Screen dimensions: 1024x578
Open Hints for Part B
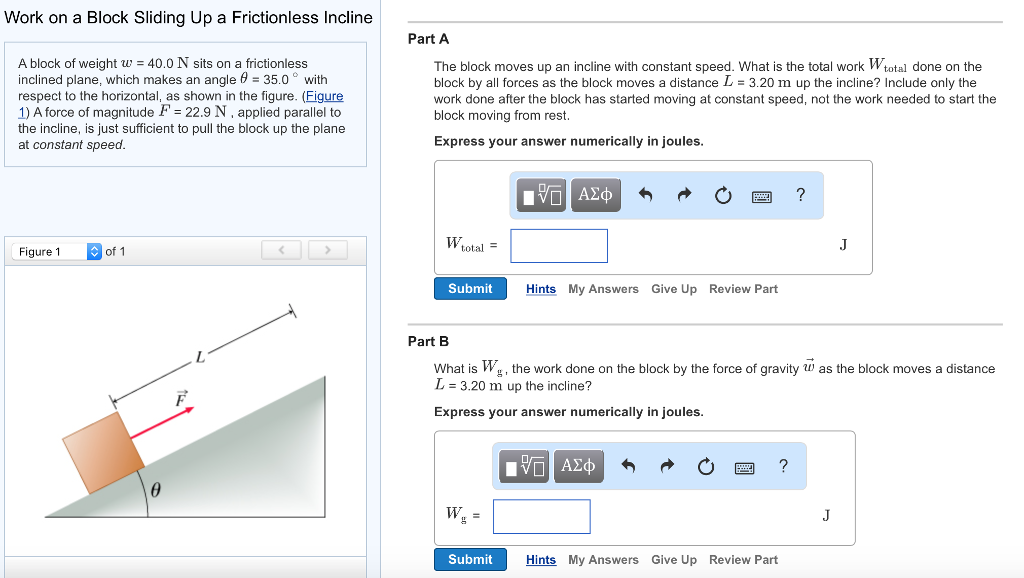pyautogui.click(x=540, y=559)
